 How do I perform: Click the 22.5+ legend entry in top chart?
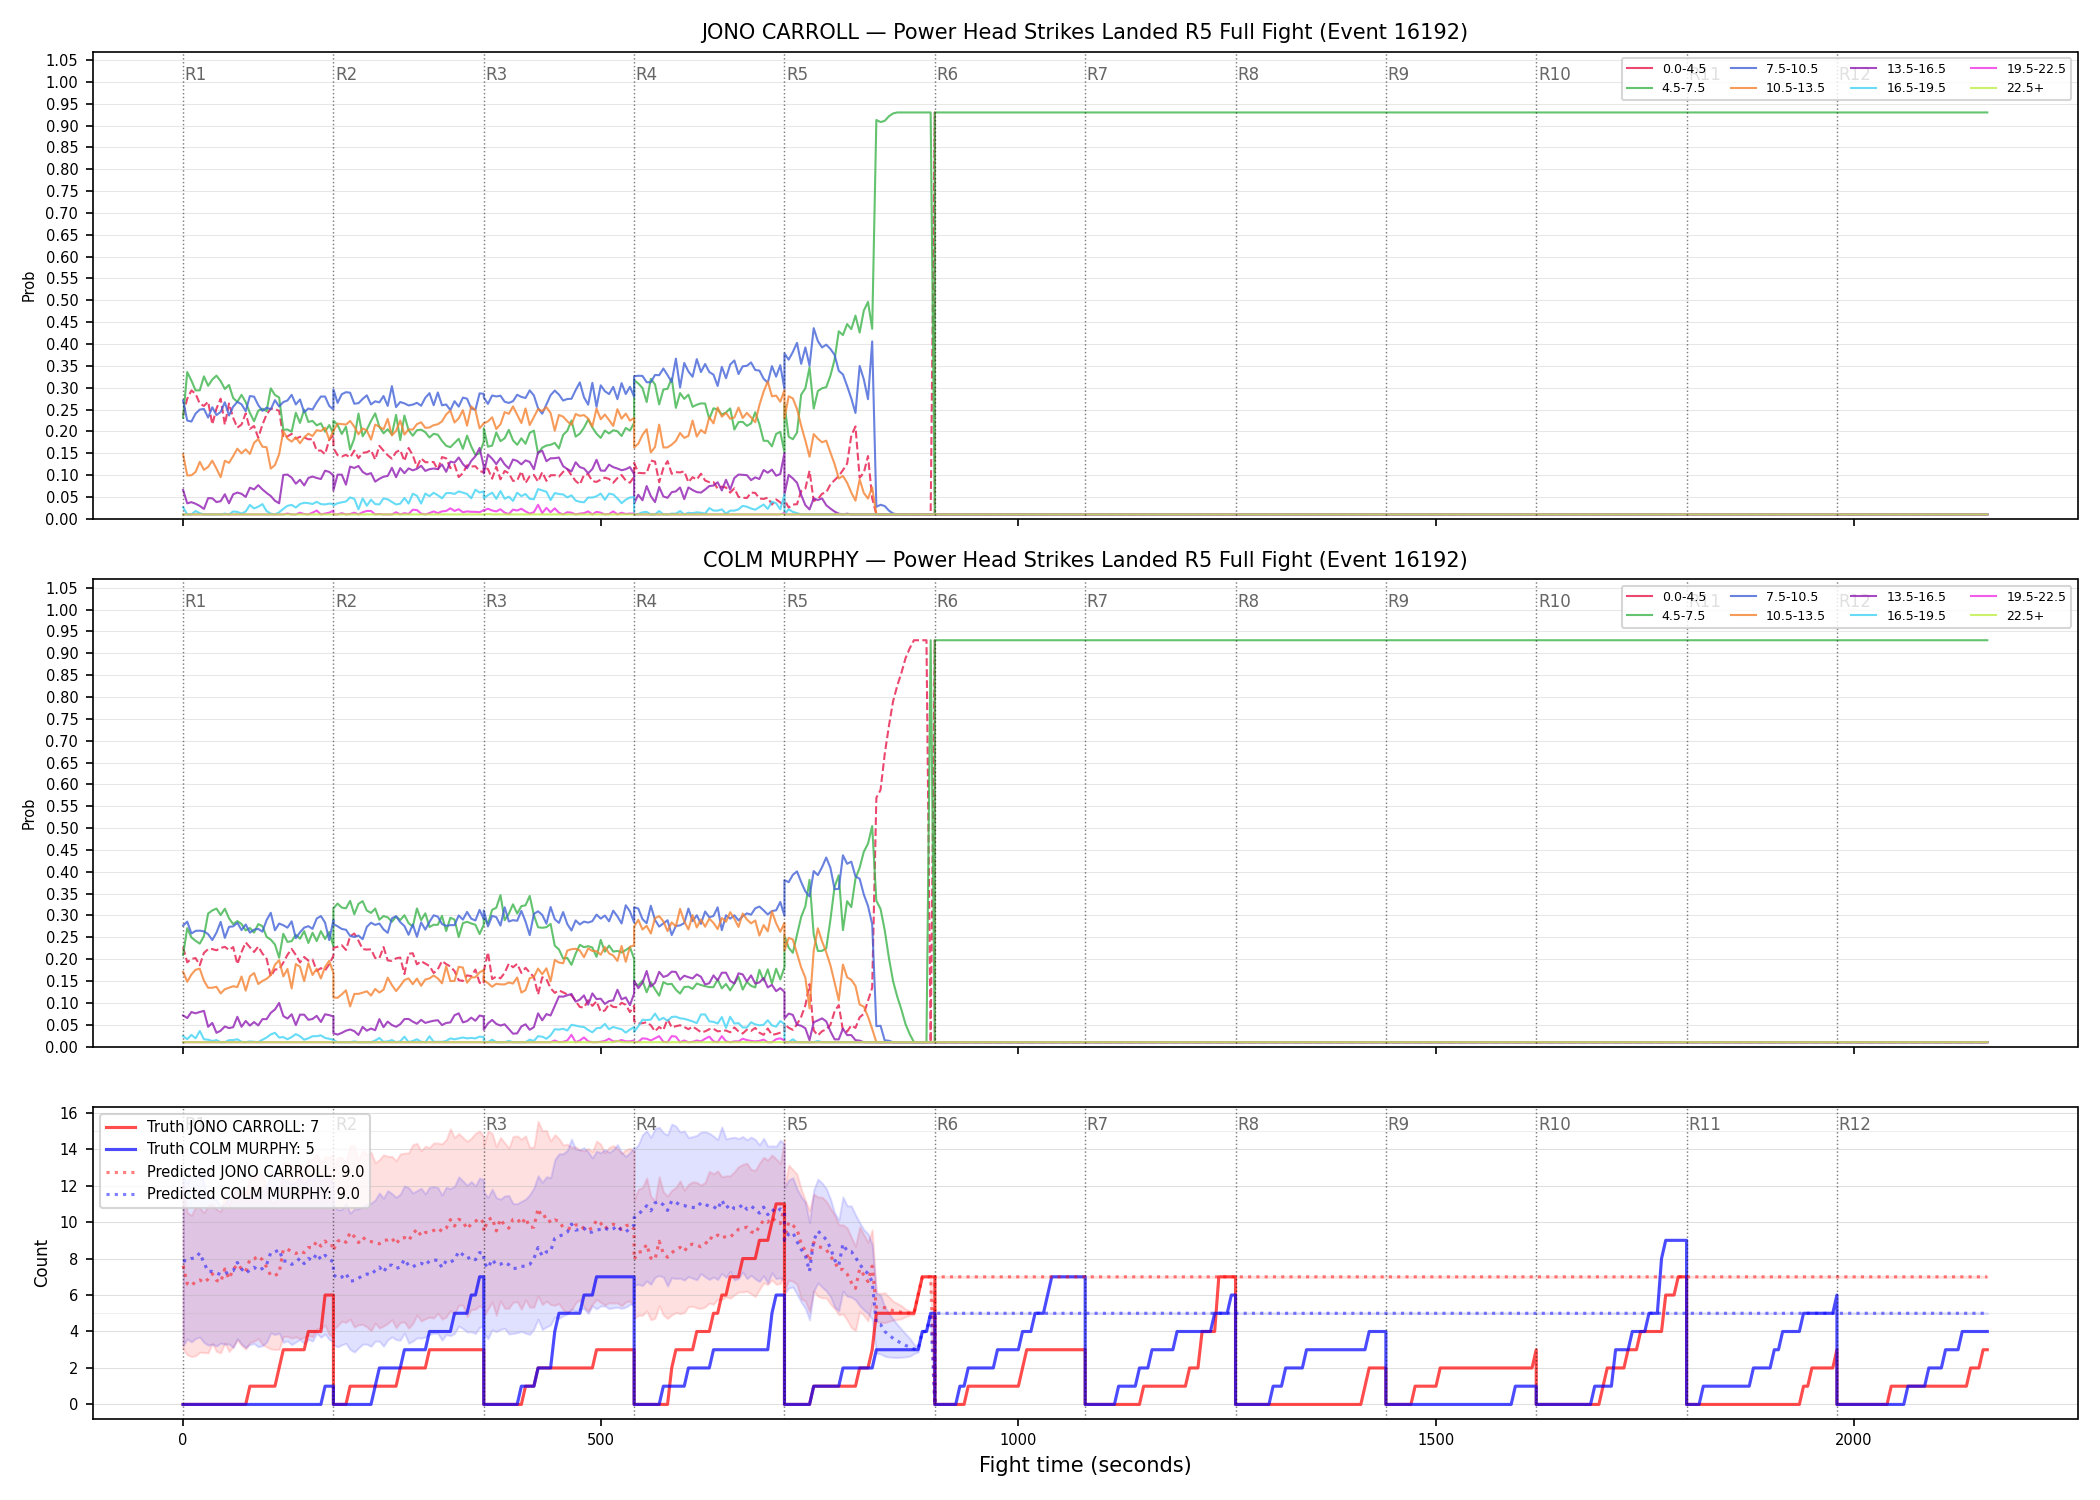(x=2007, y=88)
